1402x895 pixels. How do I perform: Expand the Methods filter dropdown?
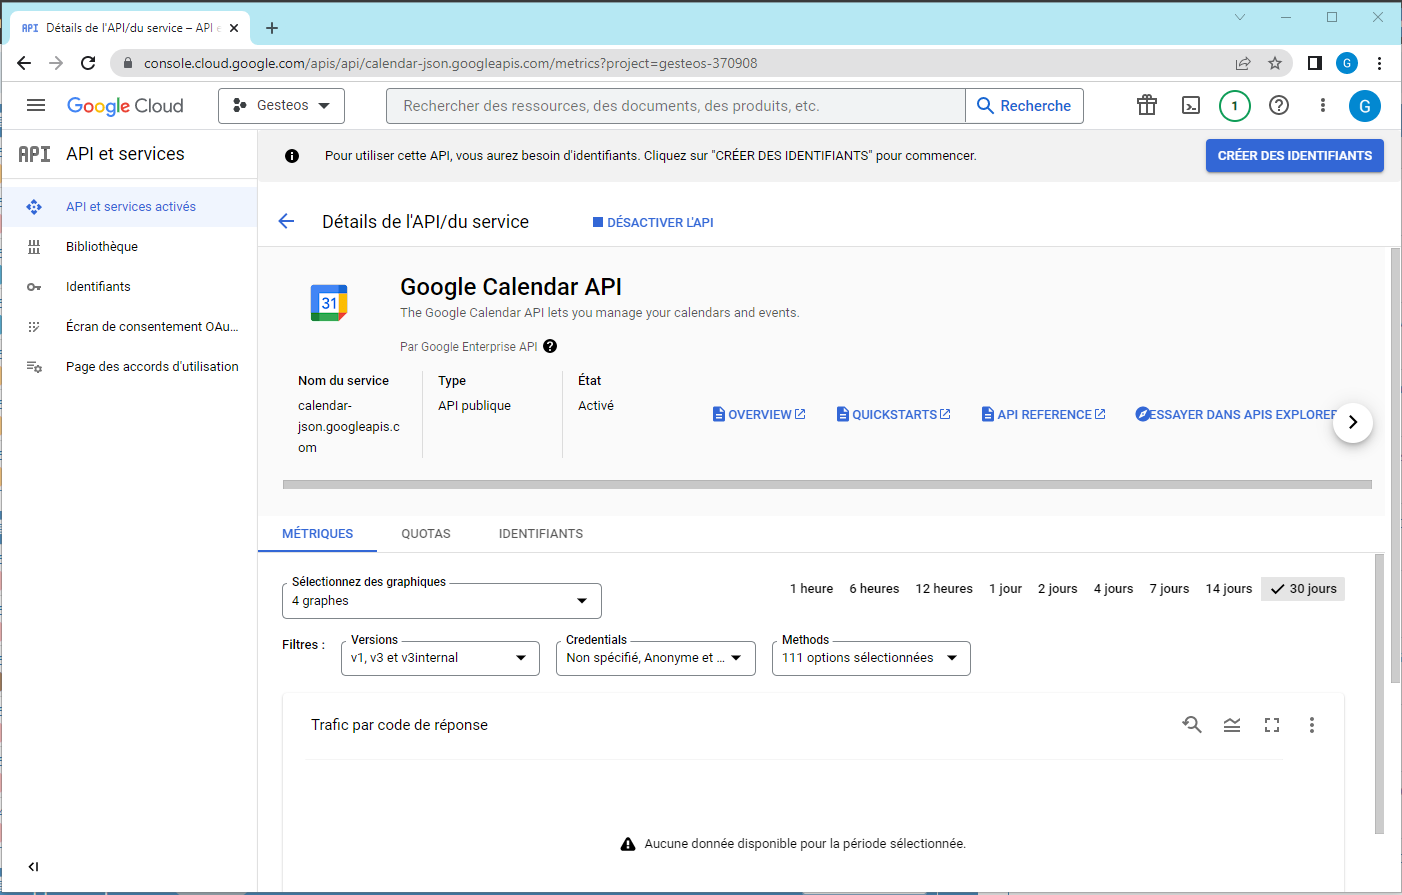coord(870,658)
